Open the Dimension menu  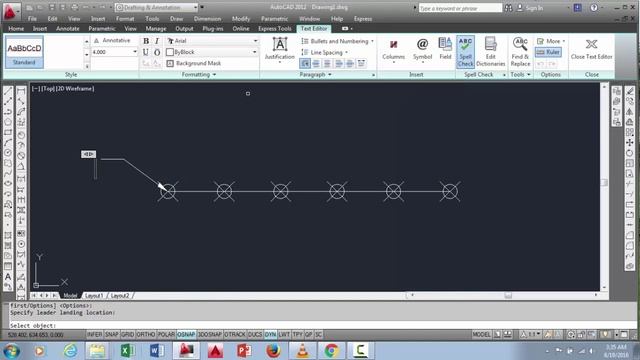(x=207, y=19)
